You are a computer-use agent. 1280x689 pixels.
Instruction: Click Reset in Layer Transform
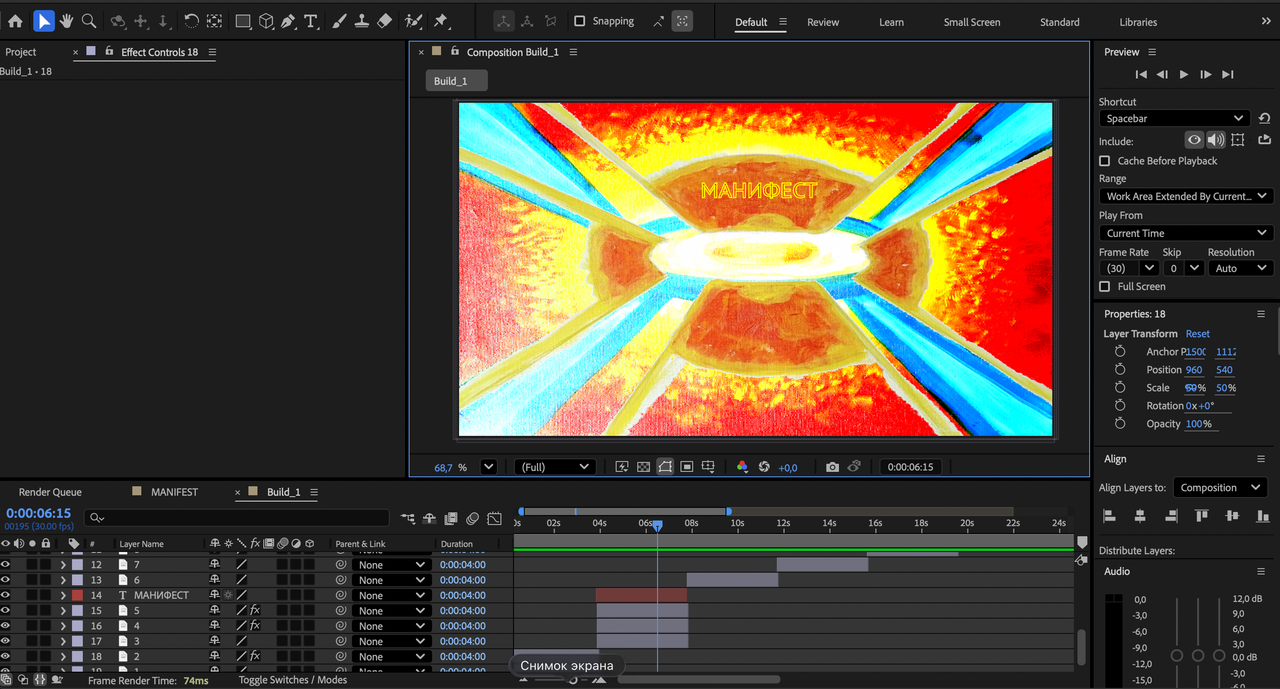(1197, 334)
